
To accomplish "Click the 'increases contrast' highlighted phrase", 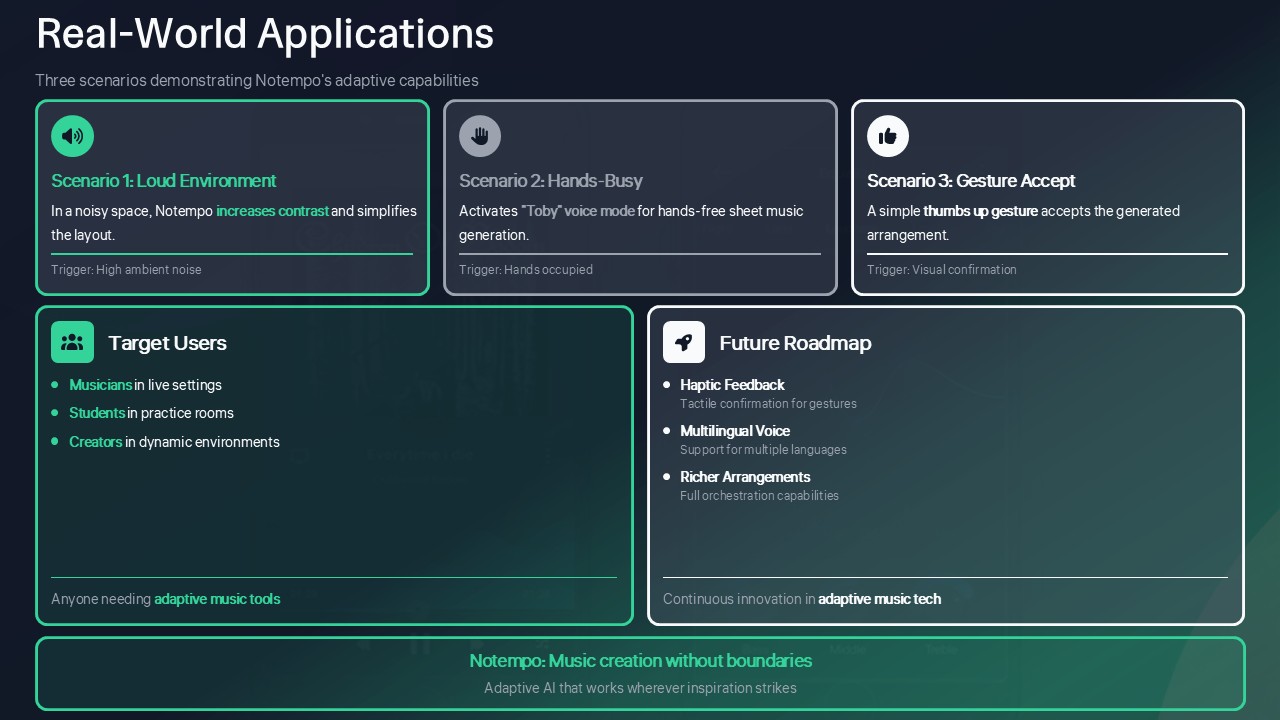I will 272,211.
